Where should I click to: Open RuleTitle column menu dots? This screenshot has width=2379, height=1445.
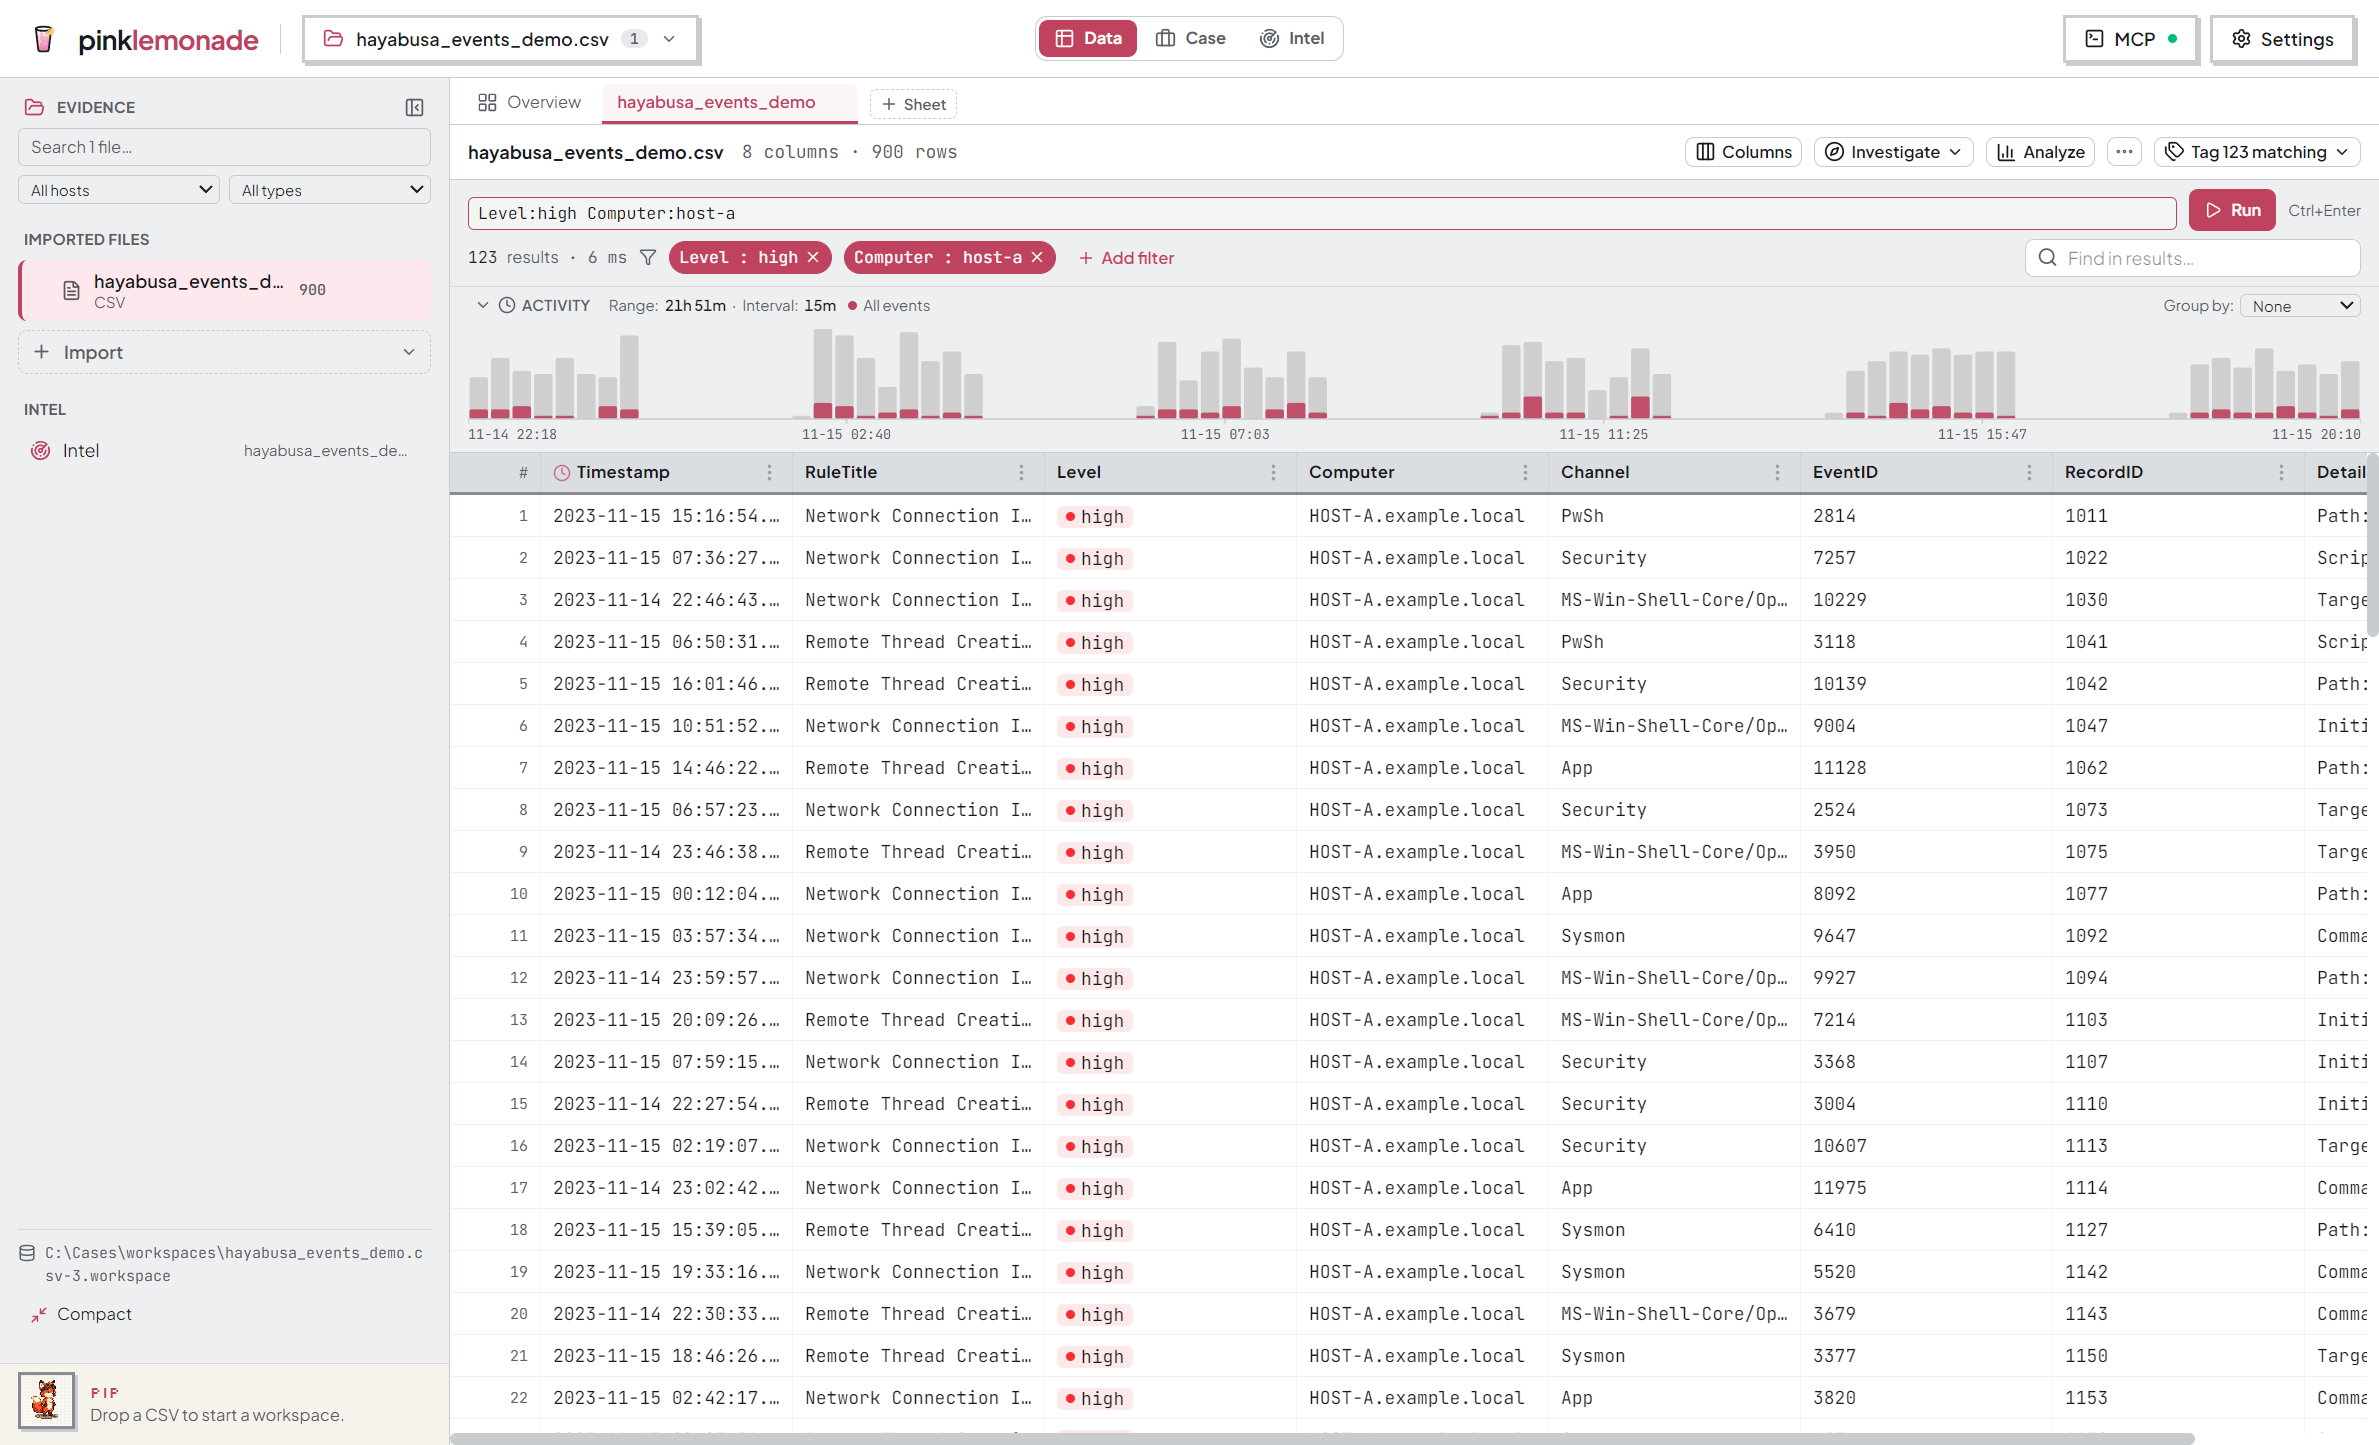(x=1021, y=472)
